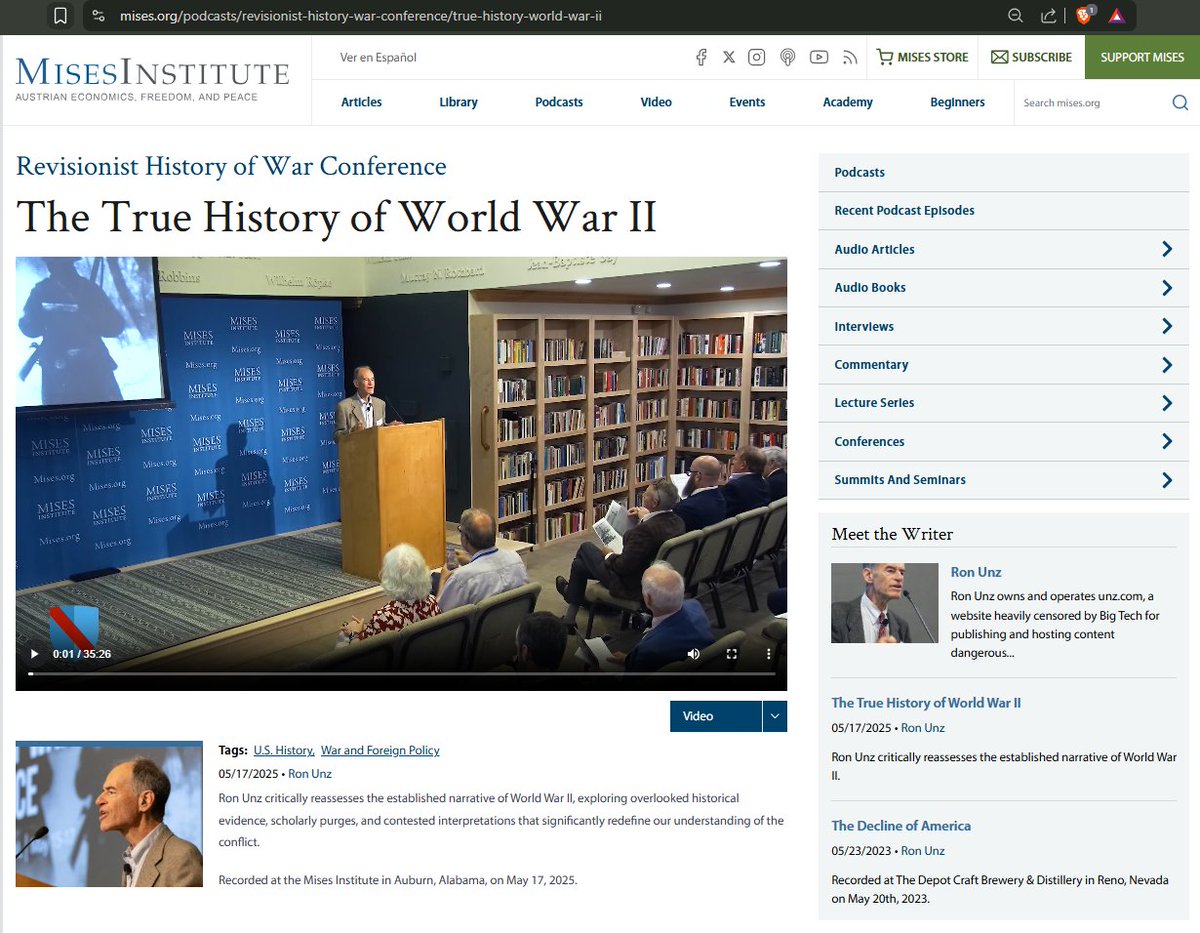Click the browser bookmark icon
Screen dimensions: 1200x933
[x=61, y=15]
